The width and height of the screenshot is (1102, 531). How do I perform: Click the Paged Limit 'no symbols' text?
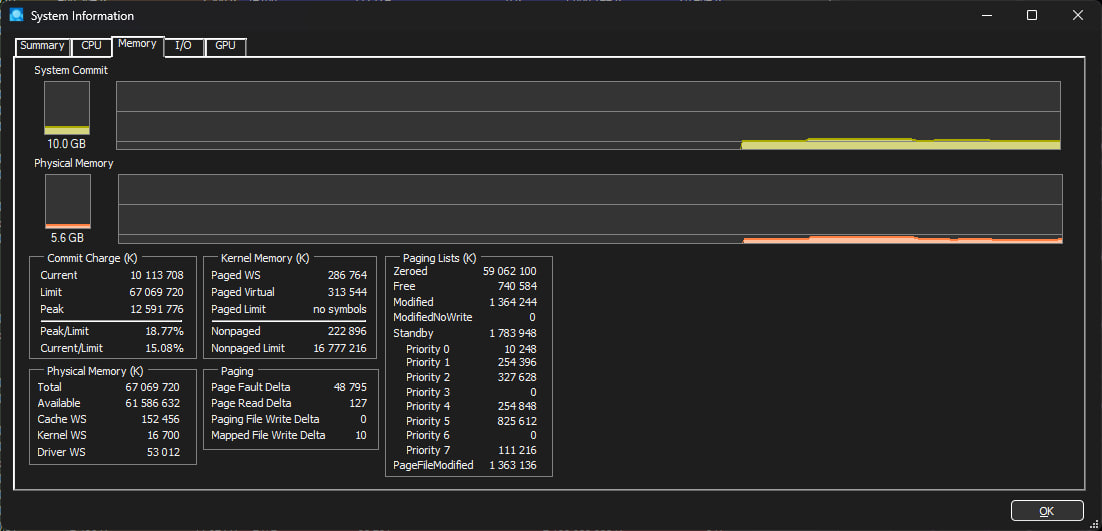pos(339,310)
